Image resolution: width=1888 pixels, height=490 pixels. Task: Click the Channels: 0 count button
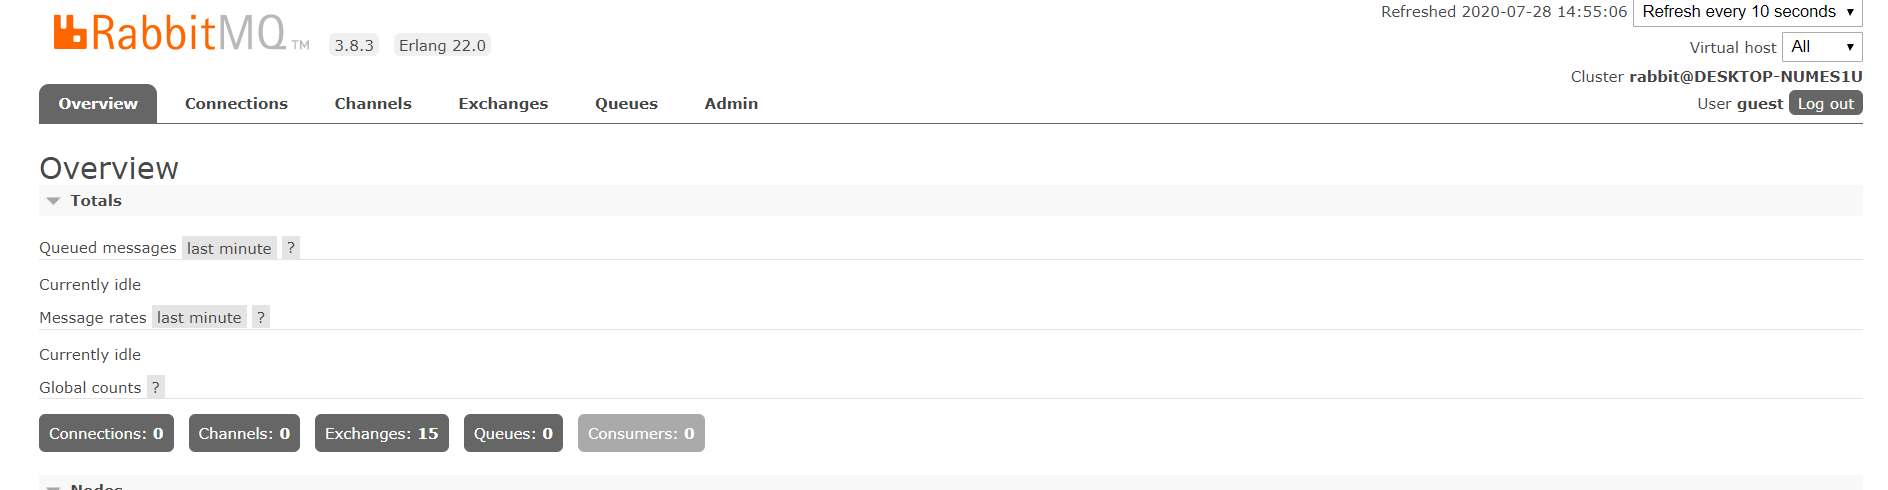coord(244,434)
